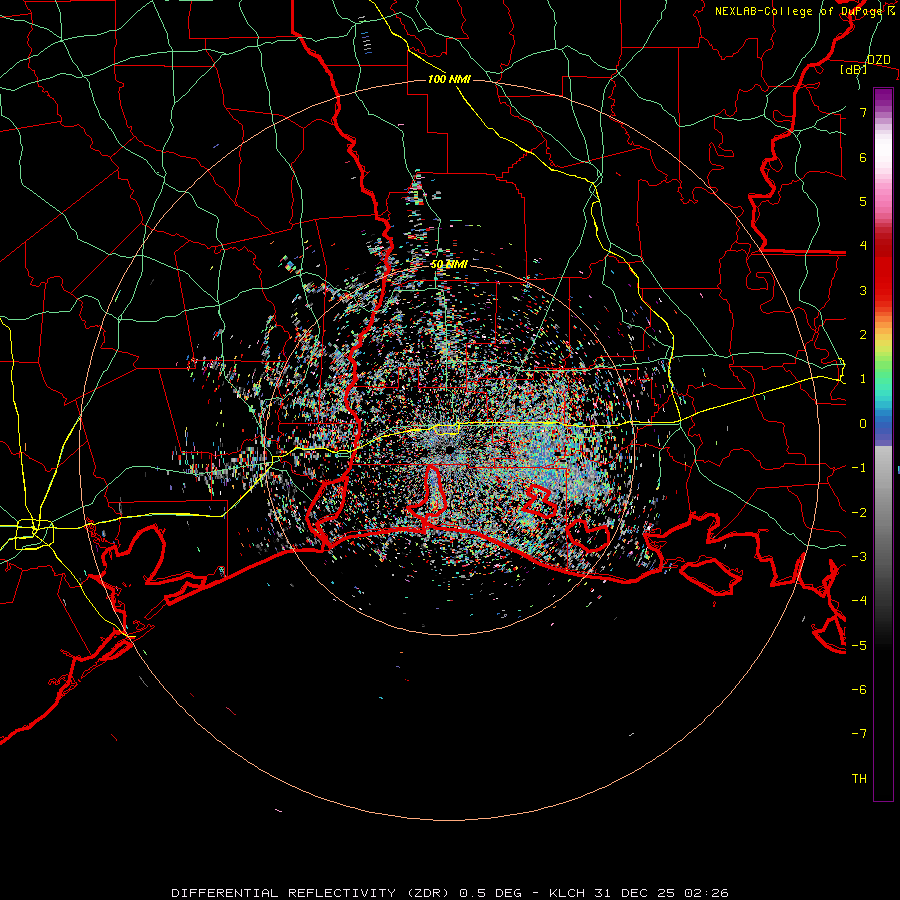Click the 4 tick label on the legend
The width and height of the screenshot is (900, 900).
863,246
